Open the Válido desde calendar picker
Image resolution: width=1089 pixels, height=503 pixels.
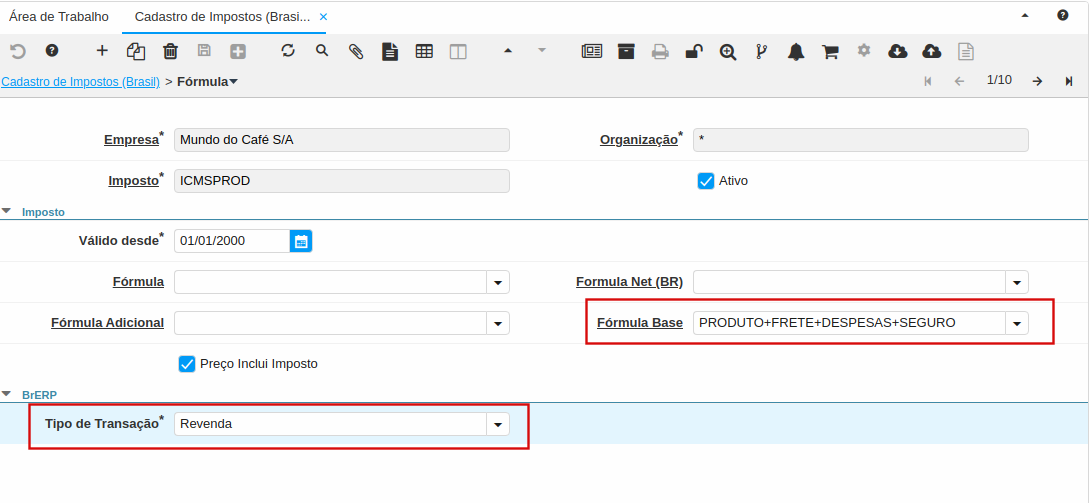point(301,241)
